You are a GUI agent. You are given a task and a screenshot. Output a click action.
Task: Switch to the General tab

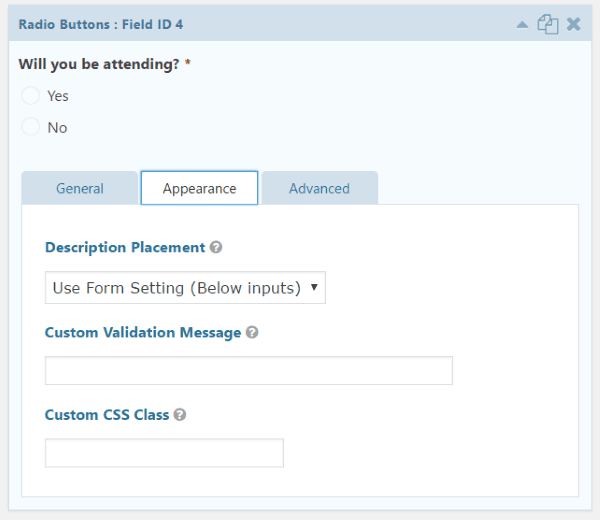coord(80,188)
